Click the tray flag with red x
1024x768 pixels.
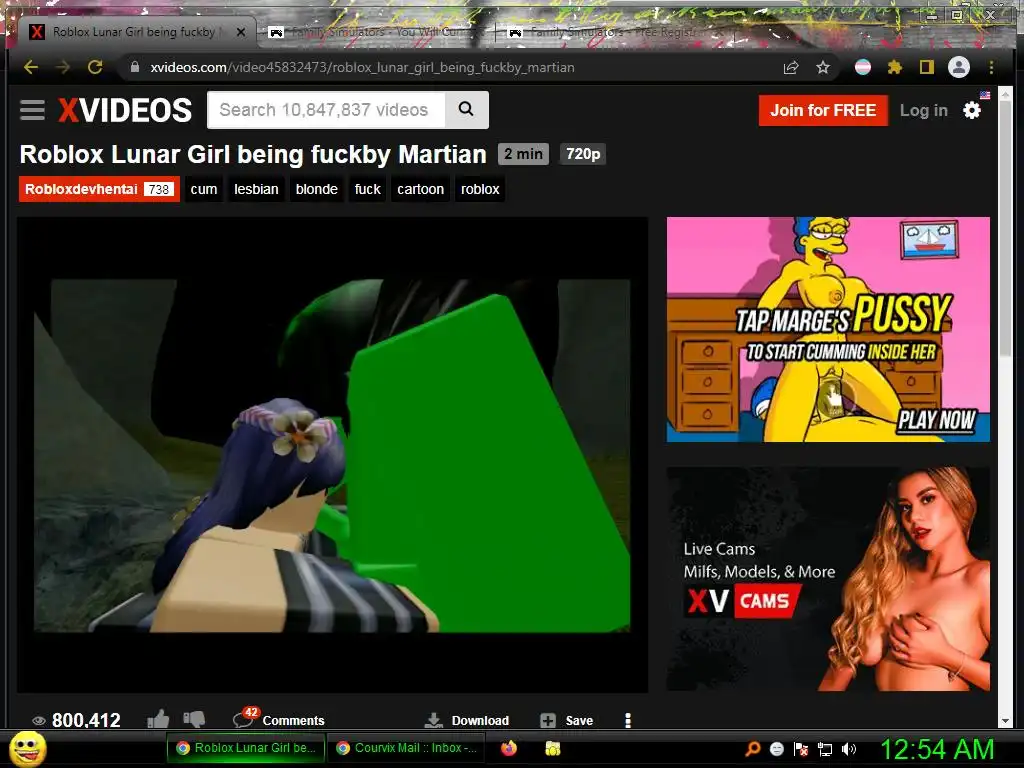tap(801, 749)
